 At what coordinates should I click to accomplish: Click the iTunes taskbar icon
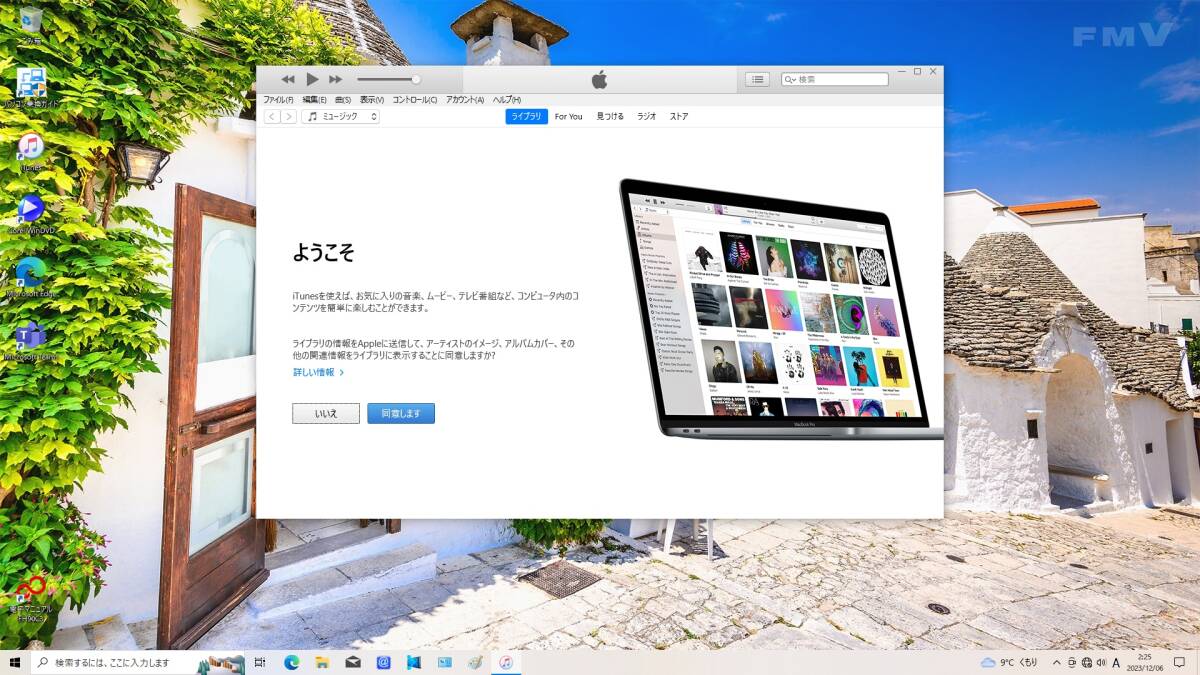pyautogui.click(x=506, y=662)
